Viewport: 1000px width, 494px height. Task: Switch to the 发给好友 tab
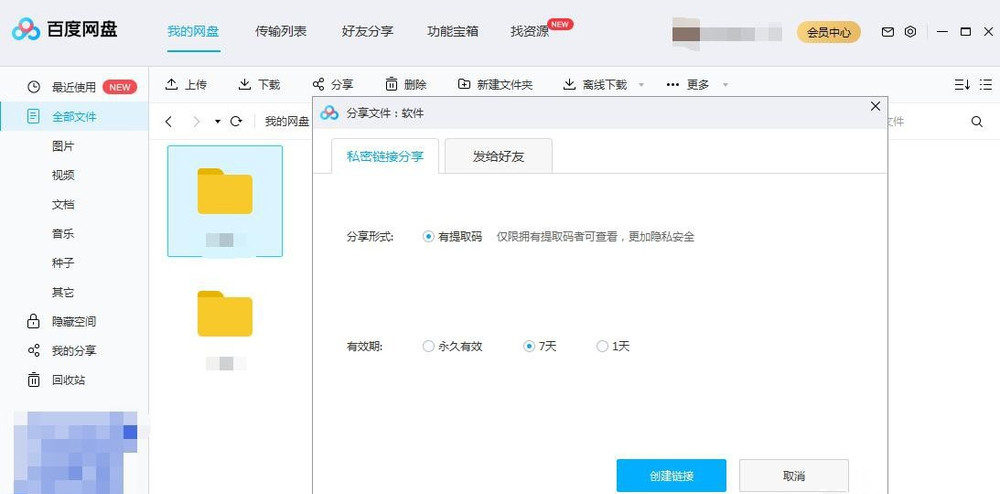click(498, 156)
